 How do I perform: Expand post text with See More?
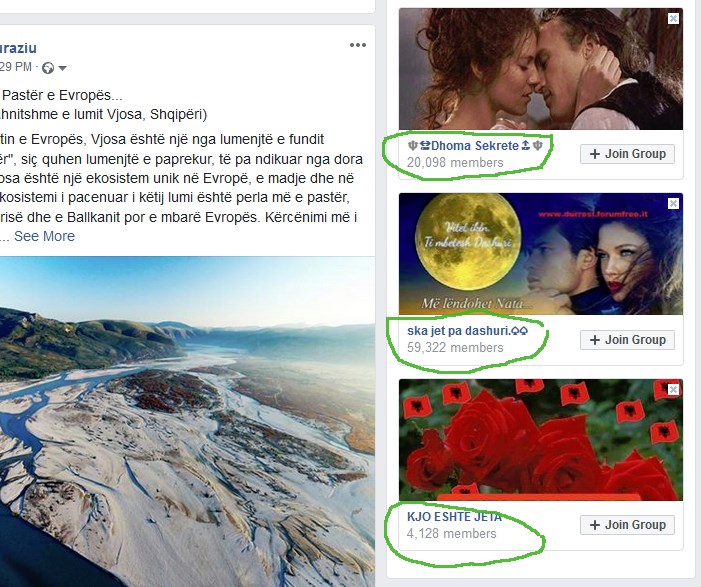(44, 236)
